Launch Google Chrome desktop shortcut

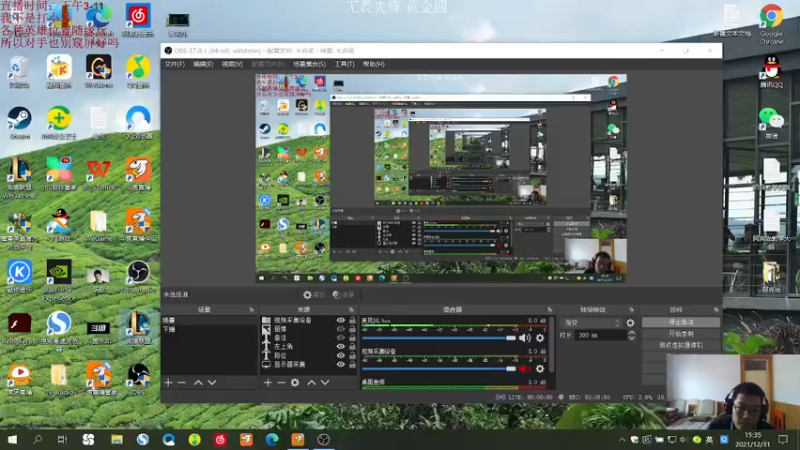coord(771,24)
